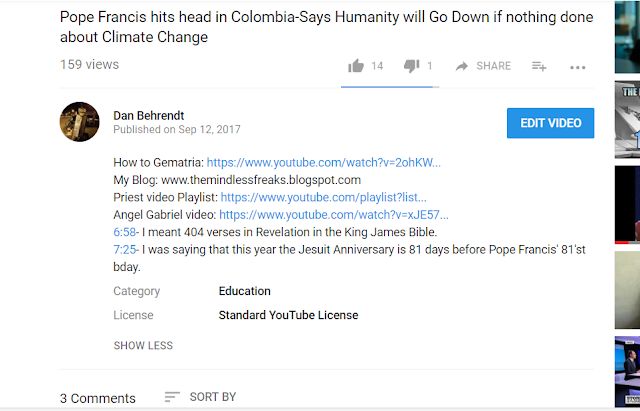Collapse description with SHOW LESS

tap(143, 346)
